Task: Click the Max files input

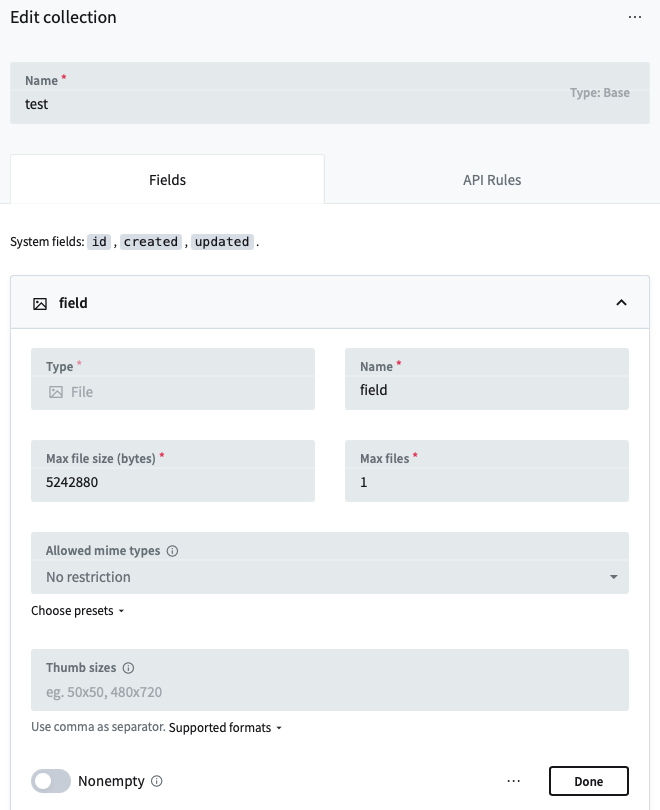Action: coord(487,483)
